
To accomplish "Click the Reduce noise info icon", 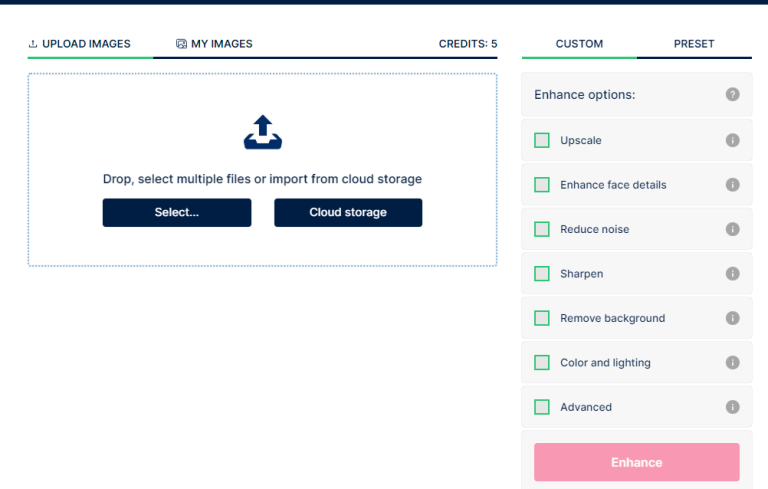I will [732, 229].
